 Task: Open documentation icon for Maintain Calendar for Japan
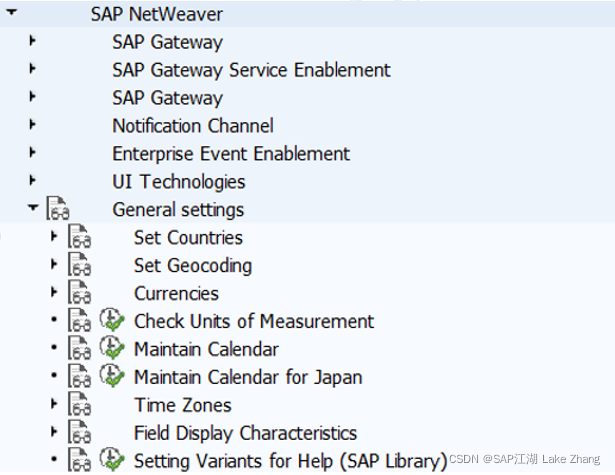tap(79, 376)
